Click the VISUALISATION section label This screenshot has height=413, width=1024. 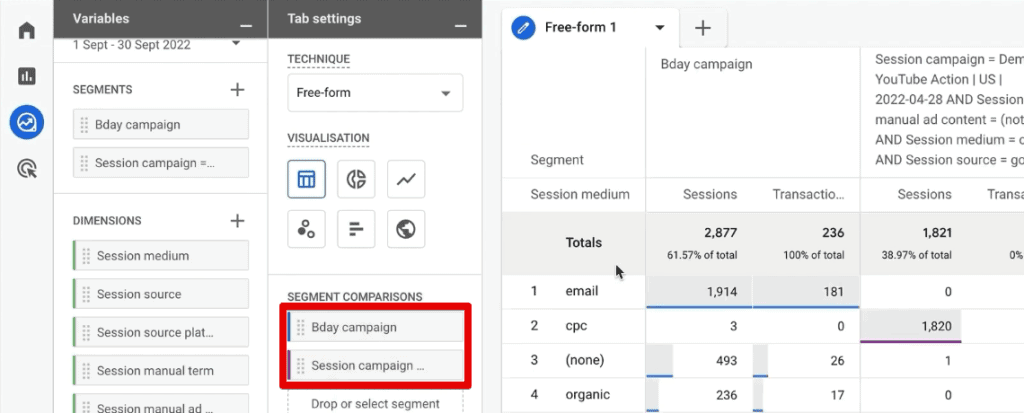328,139
